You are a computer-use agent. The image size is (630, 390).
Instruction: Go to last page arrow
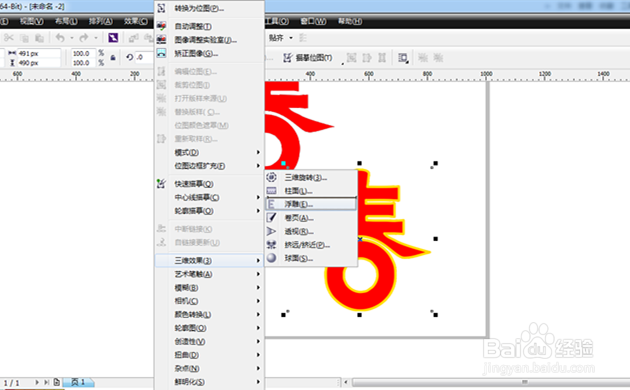[x=47, y=382]
